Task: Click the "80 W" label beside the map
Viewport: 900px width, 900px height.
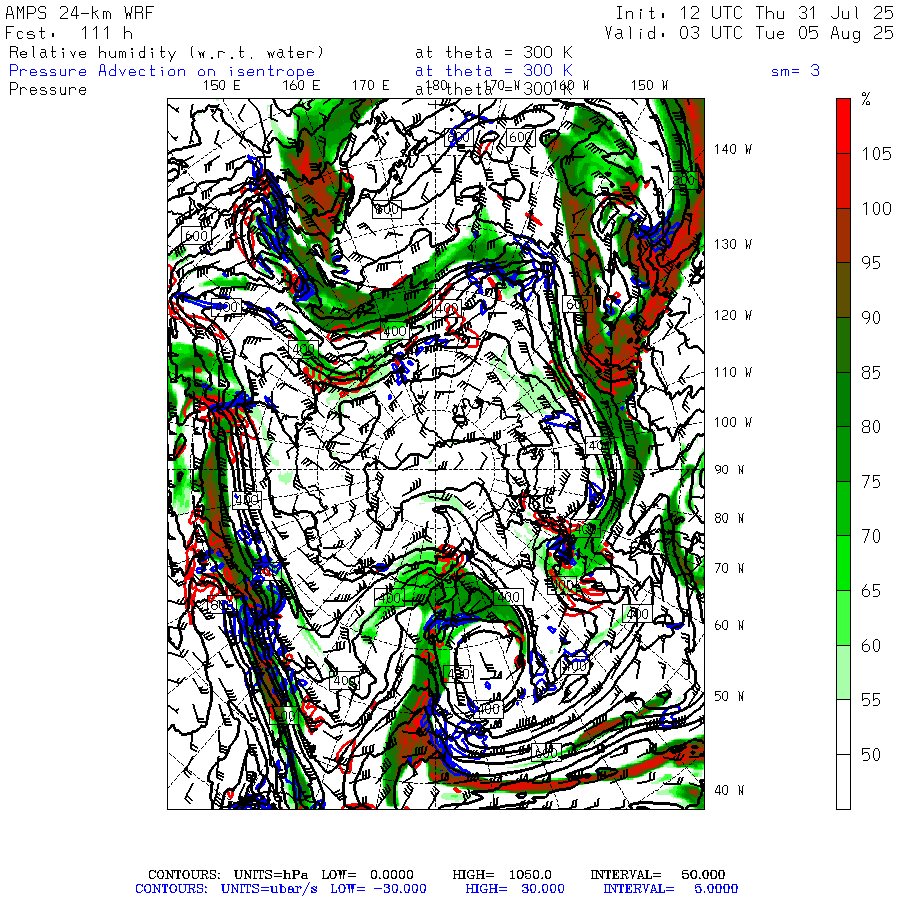Action: 729,518
